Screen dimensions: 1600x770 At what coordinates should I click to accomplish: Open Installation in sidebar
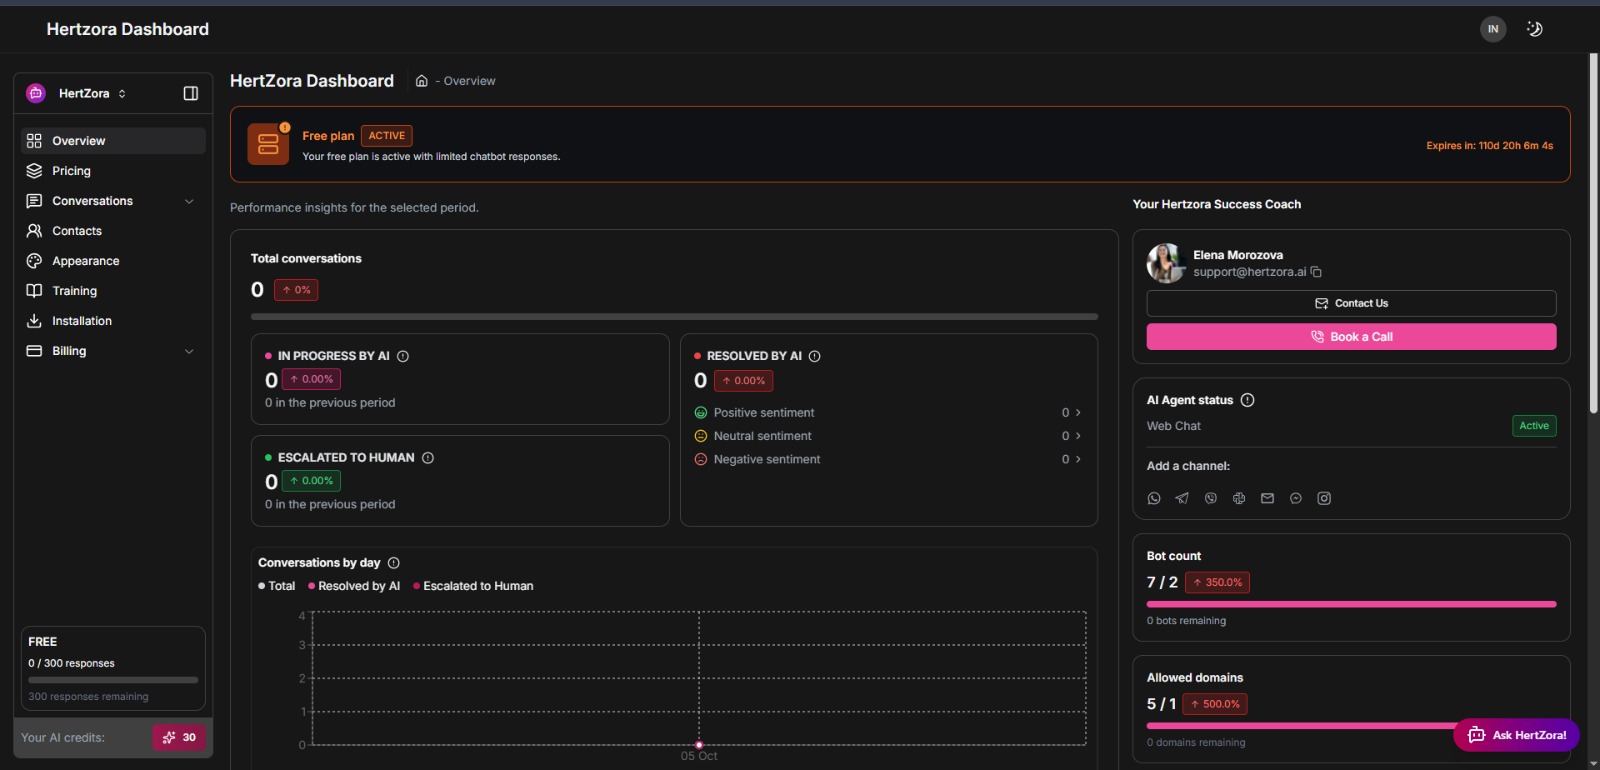[x=113, y=321]
